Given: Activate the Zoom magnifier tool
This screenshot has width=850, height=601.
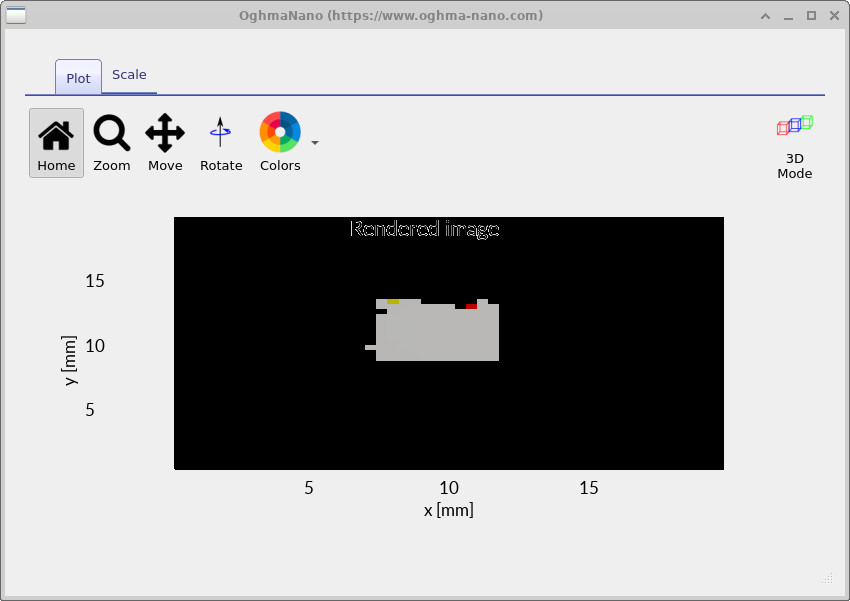Looking at the screenshot, I should [111, 142].
